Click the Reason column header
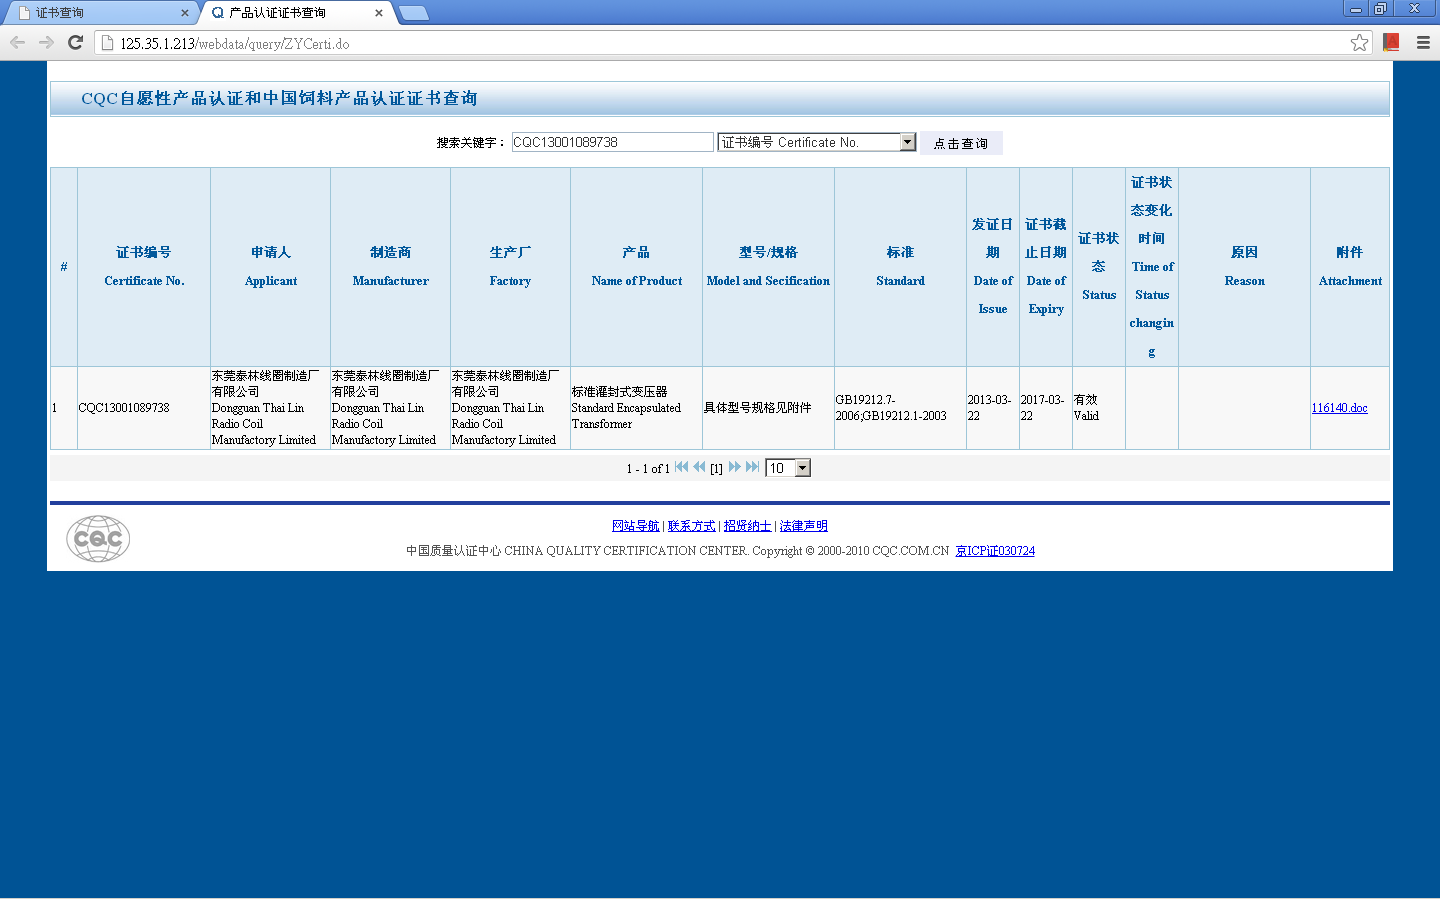Image resolution: width=1440 pixels, height=900 pixels. coord(1244,267)
